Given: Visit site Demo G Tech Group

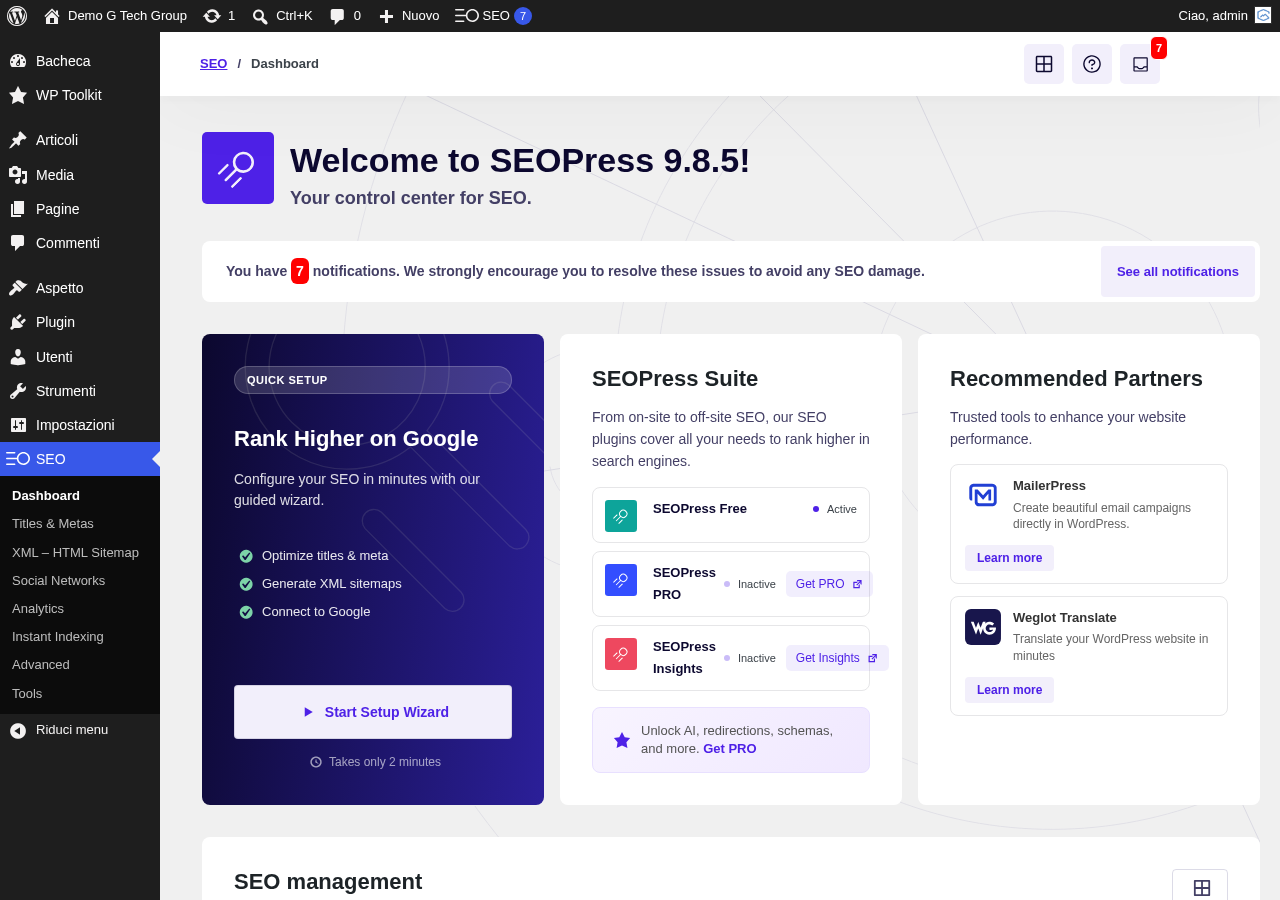Looking at the screenshot, I should pyautogui.click(x=115, y=15).
